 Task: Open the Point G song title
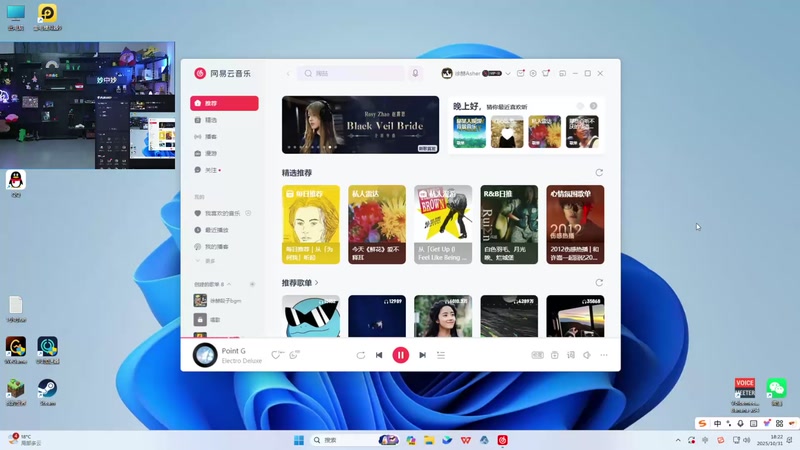tap(234, 351)
